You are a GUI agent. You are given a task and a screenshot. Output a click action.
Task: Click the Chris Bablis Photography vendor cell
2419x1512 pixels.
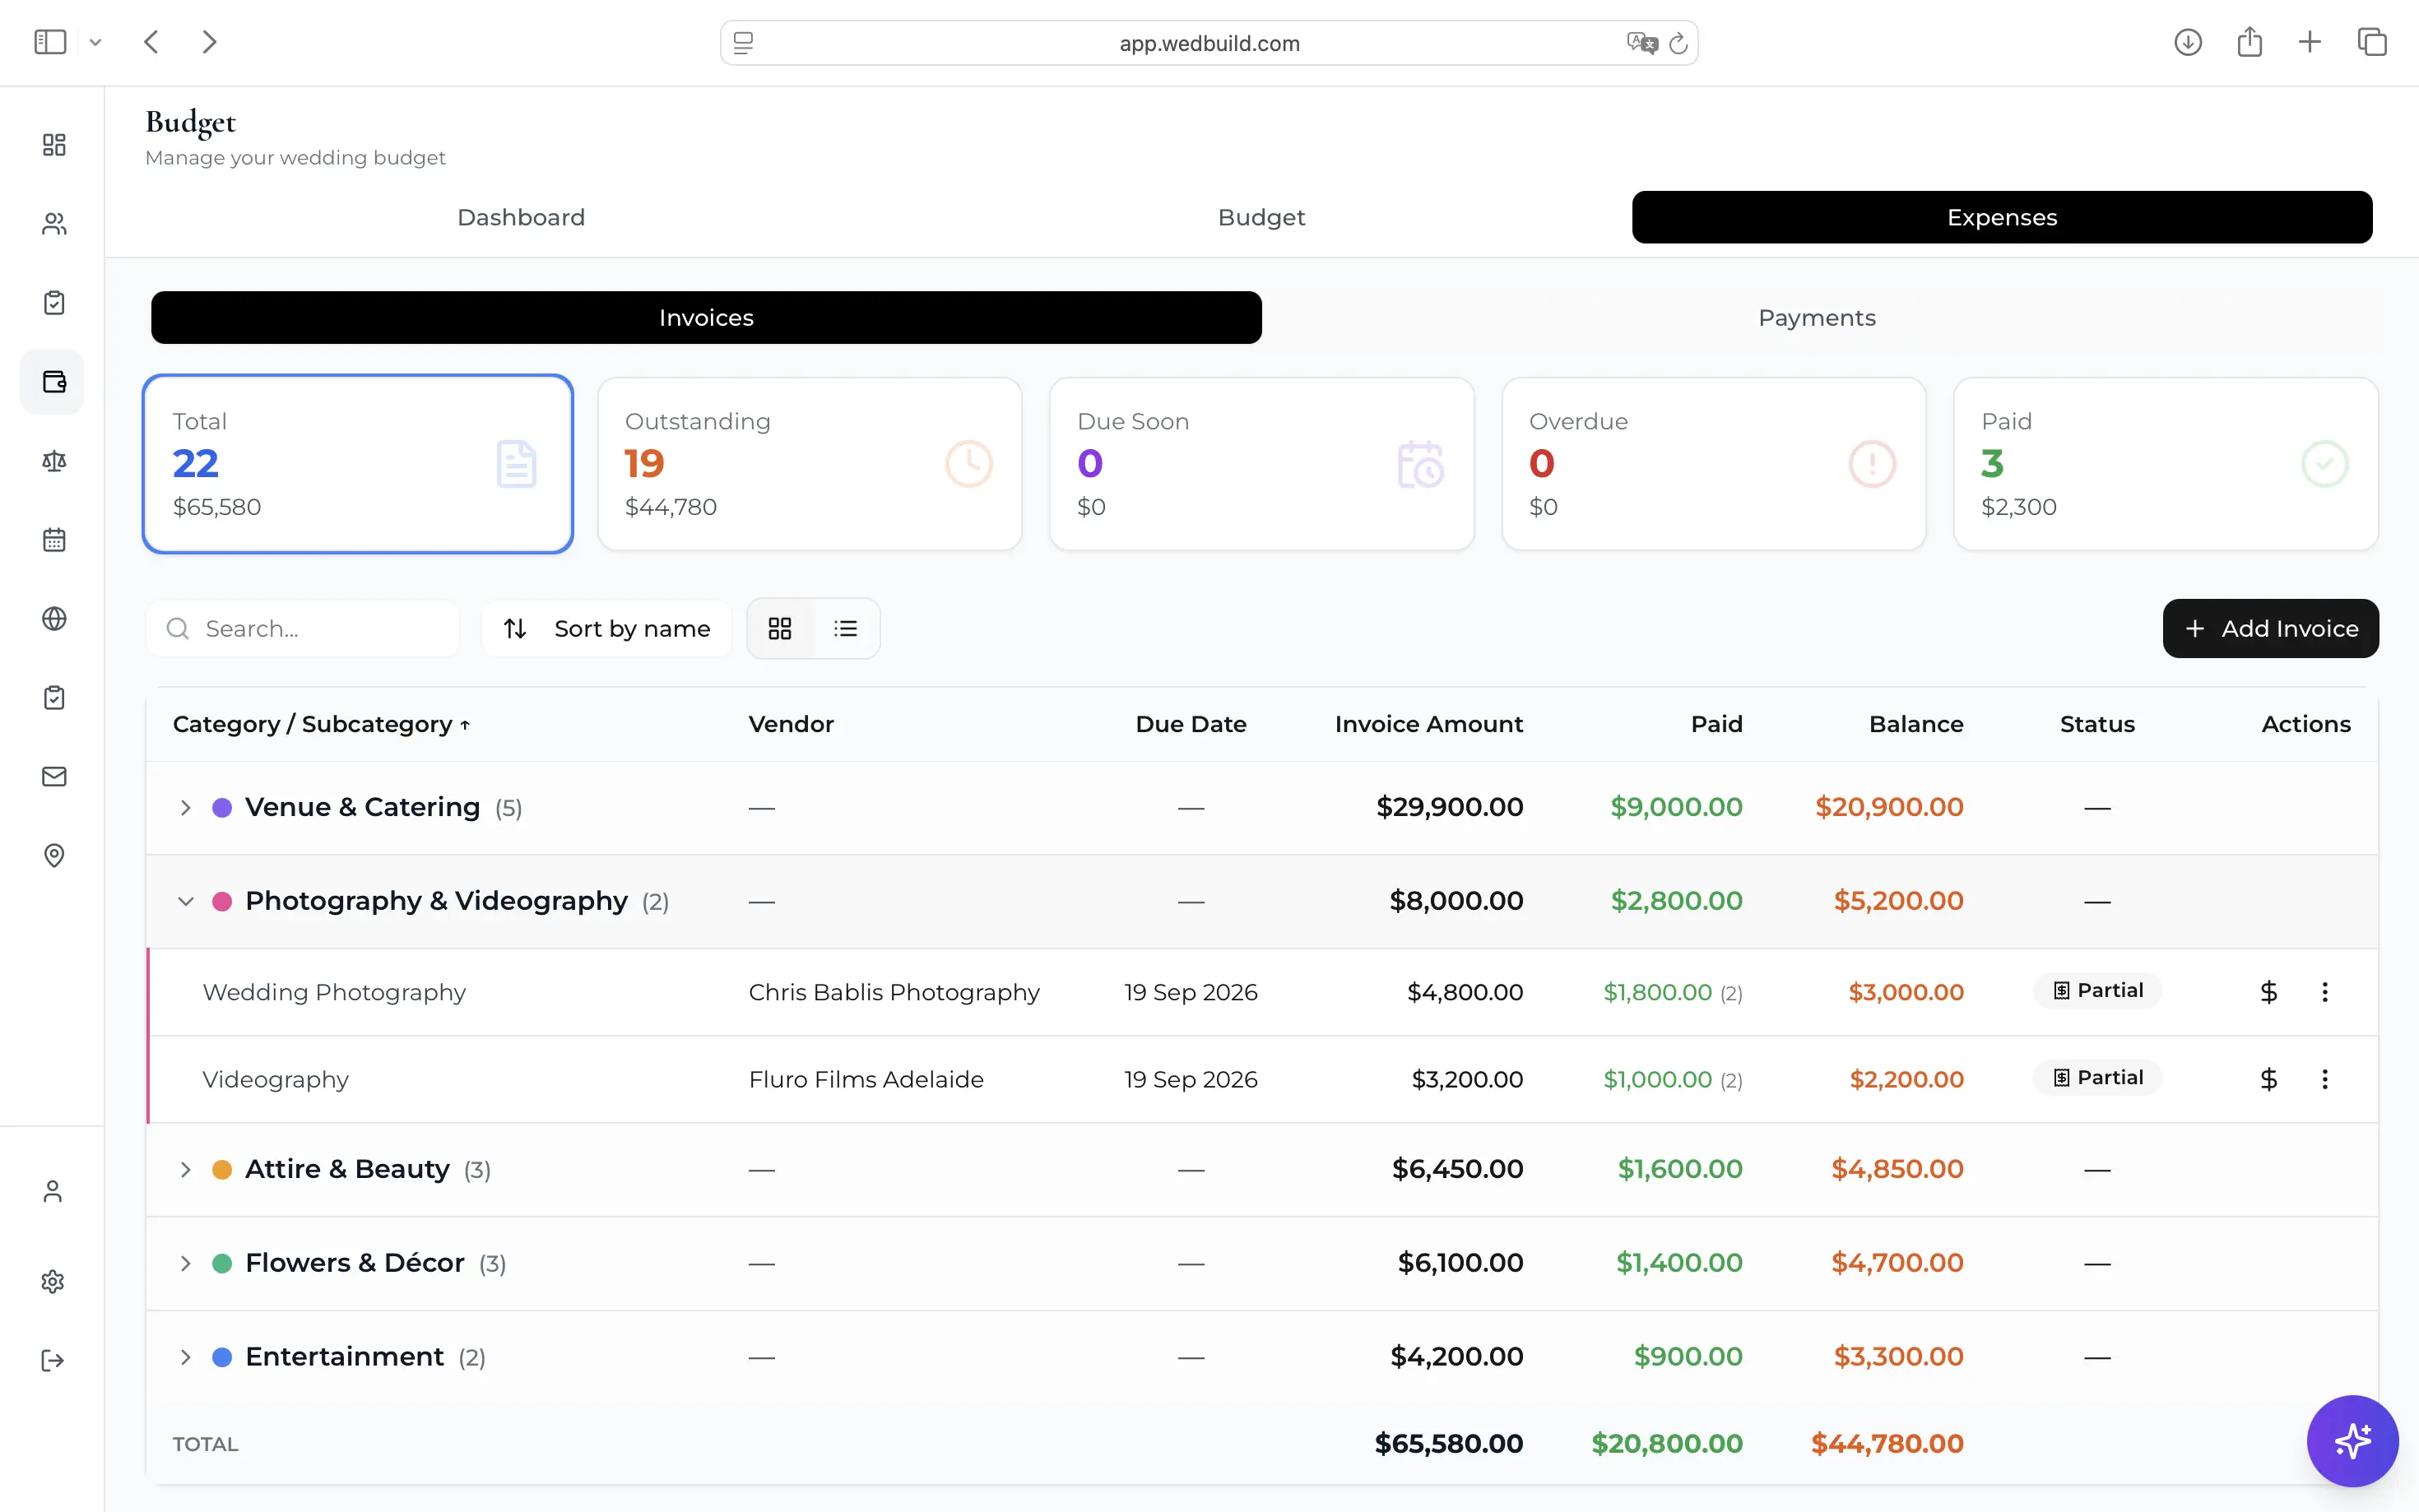click(894, 993)
